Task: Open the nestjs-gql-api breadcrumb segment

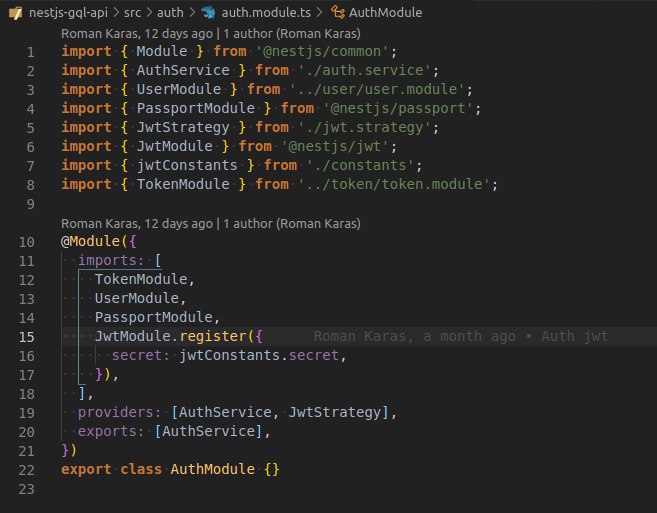Action: tap(68, 13)
